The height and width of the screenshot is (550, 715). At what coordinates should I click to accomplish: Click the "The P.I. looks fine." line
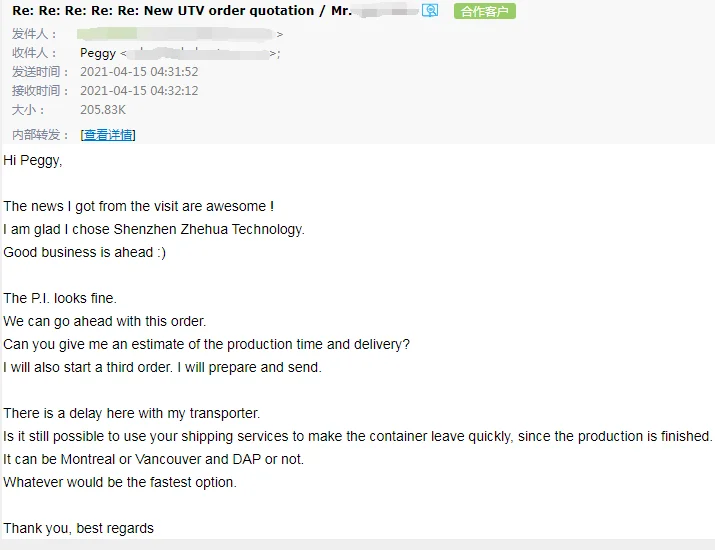point(60,298)
